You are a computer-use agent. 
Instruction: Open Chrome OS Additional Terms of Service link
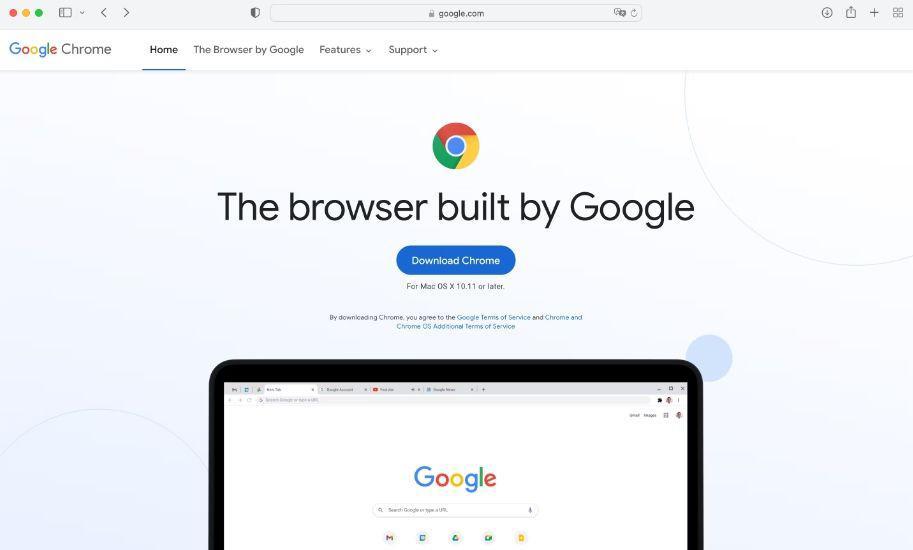[456, 327]
